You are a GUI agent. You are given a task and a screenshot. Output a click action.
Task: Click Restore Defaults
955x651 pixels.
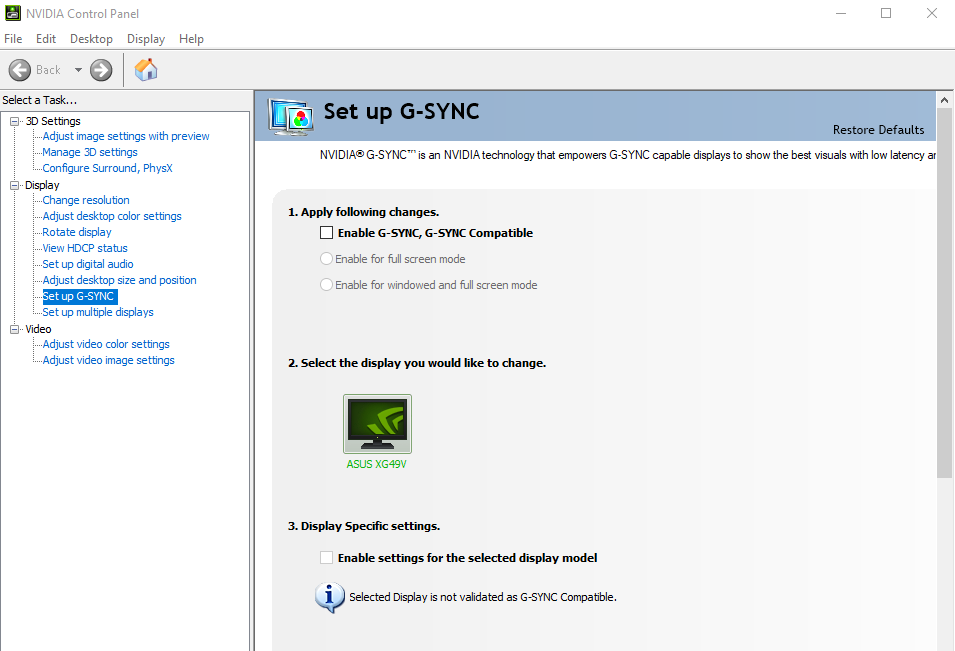(x=877, y=129)
